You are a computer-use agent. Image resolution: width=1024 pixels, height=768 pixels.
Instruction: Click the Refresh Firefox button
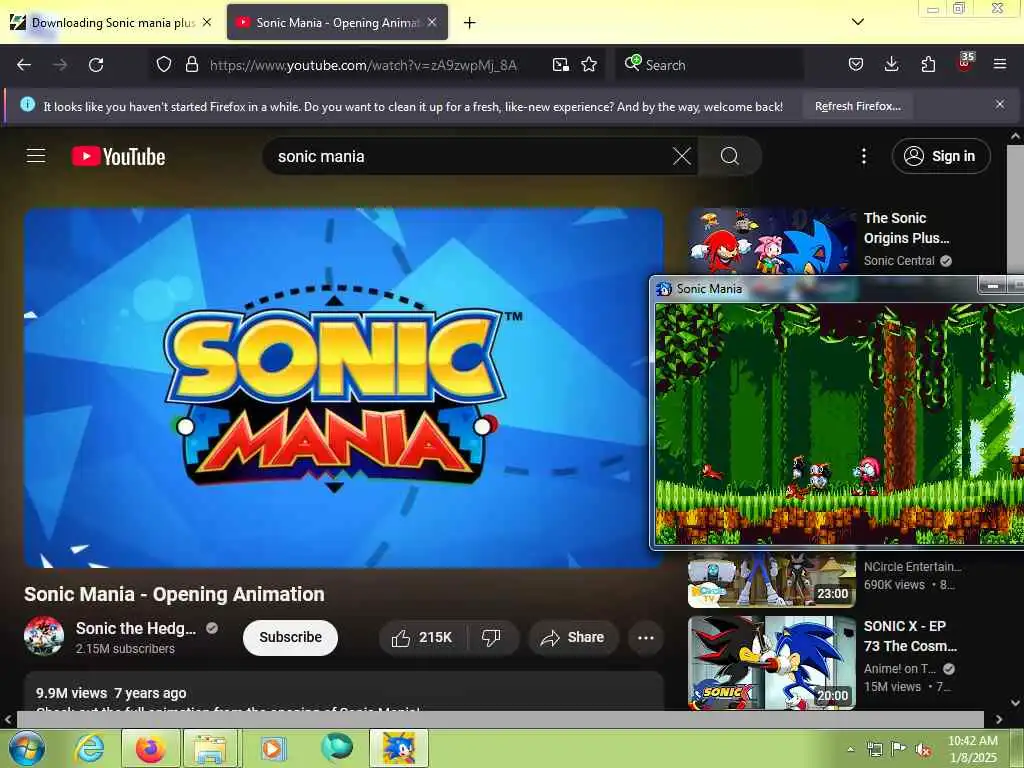click(858, 106)
